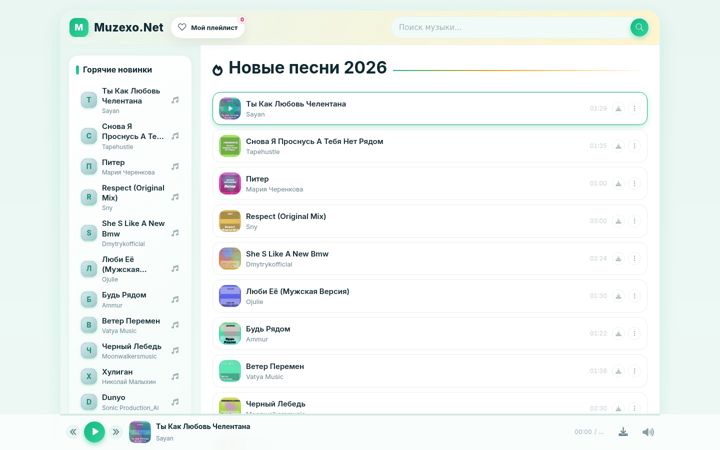Click the Люби Её (Мужская Версия) cover thumbnail
This screenshot has width=720, height=450.
click(230, 296)
